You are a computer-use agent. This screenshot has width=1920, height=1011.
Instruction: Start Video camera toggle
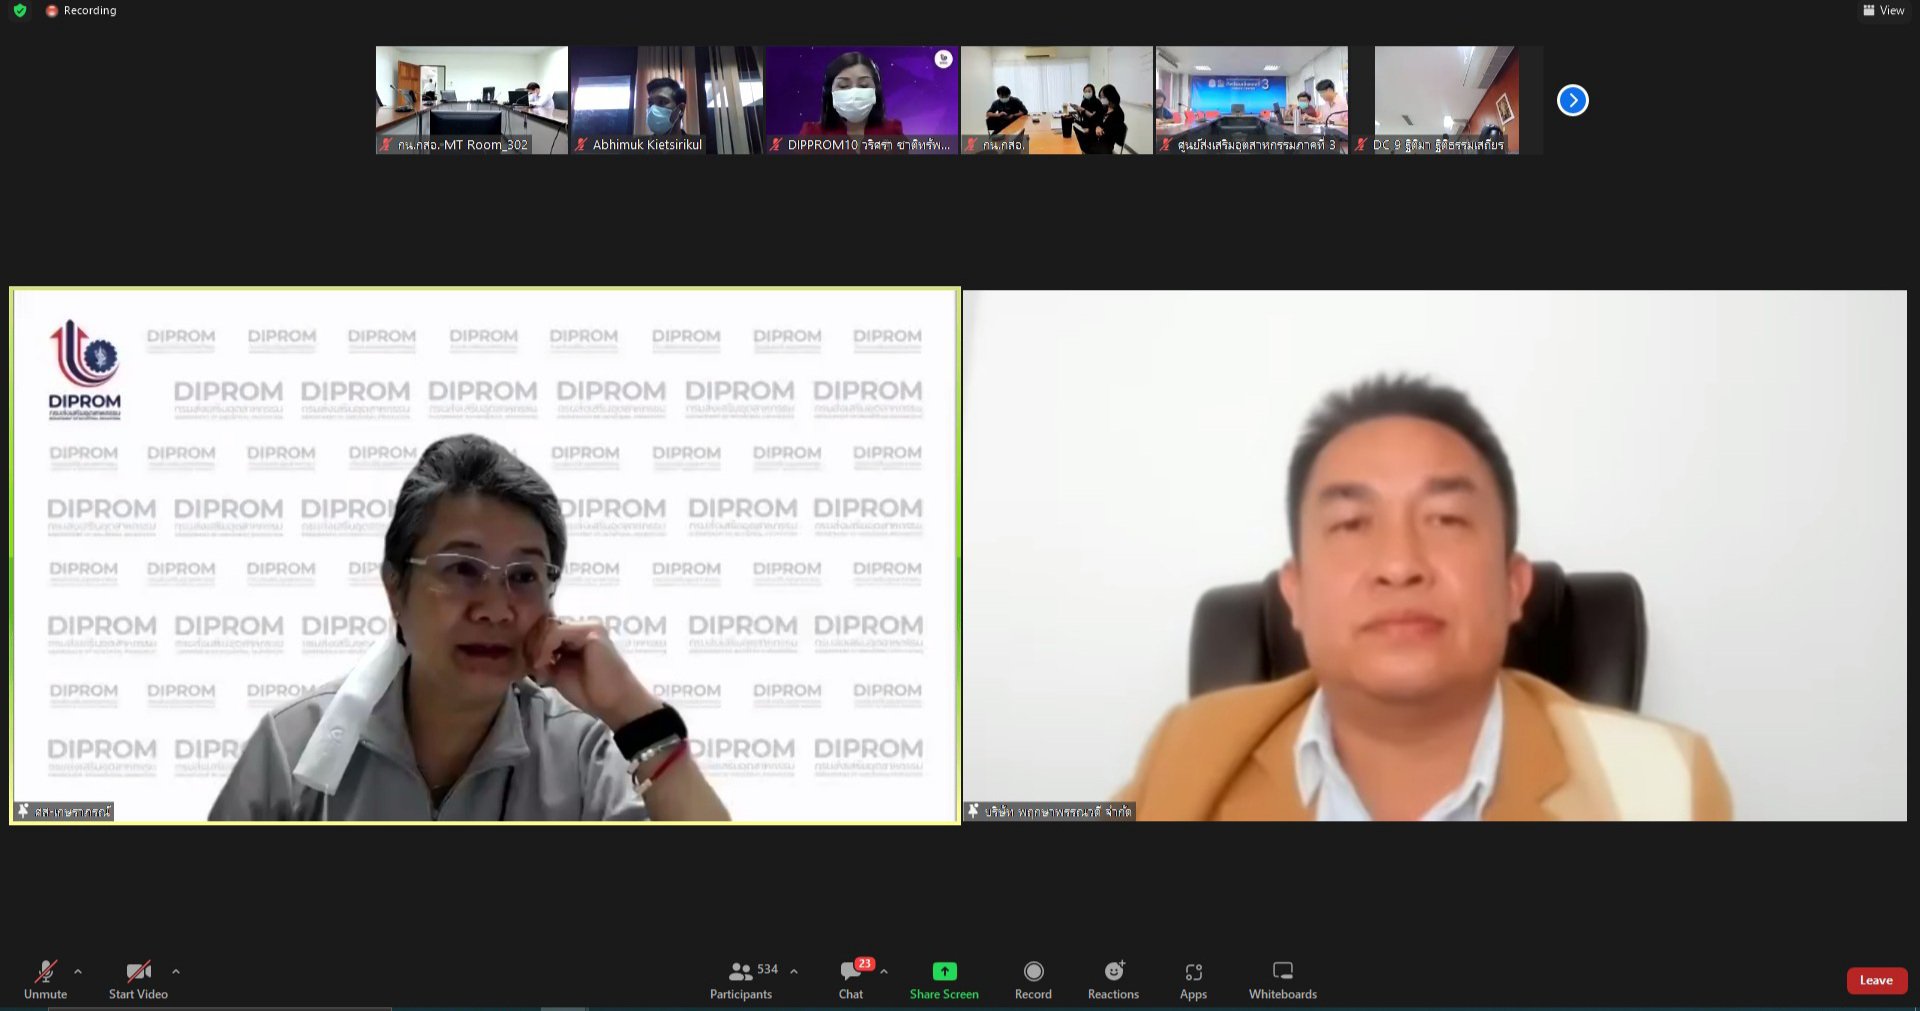point(138,979)
